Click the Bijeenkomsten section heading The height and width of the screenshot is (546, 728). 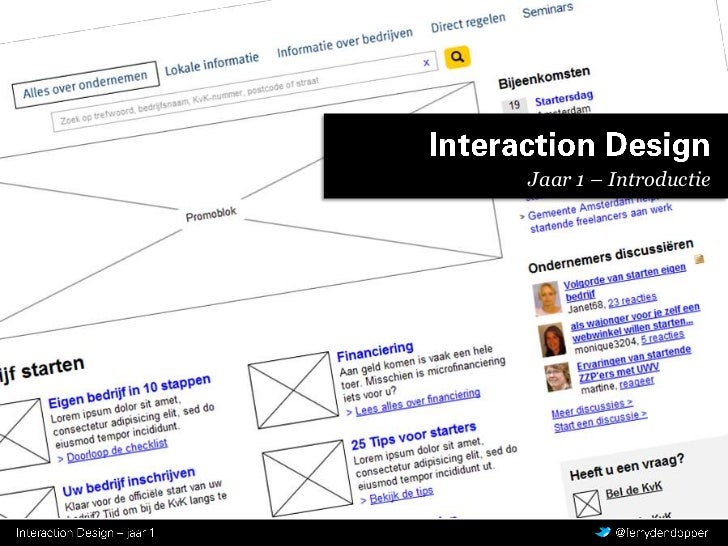[544, 78]
